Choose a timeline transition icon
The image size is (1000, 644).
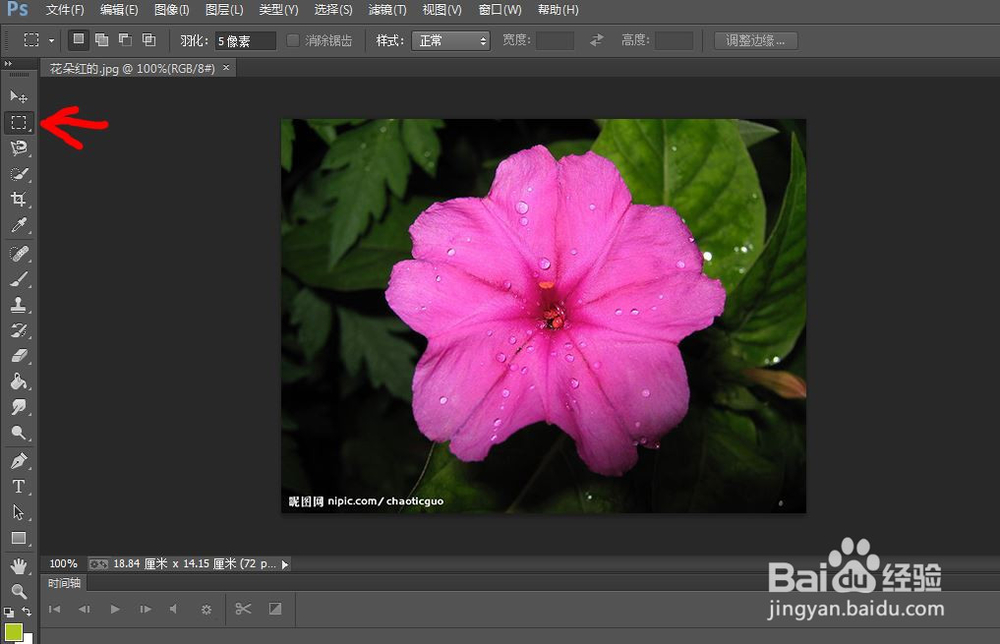pyautogui.click(x=275, y=609)
